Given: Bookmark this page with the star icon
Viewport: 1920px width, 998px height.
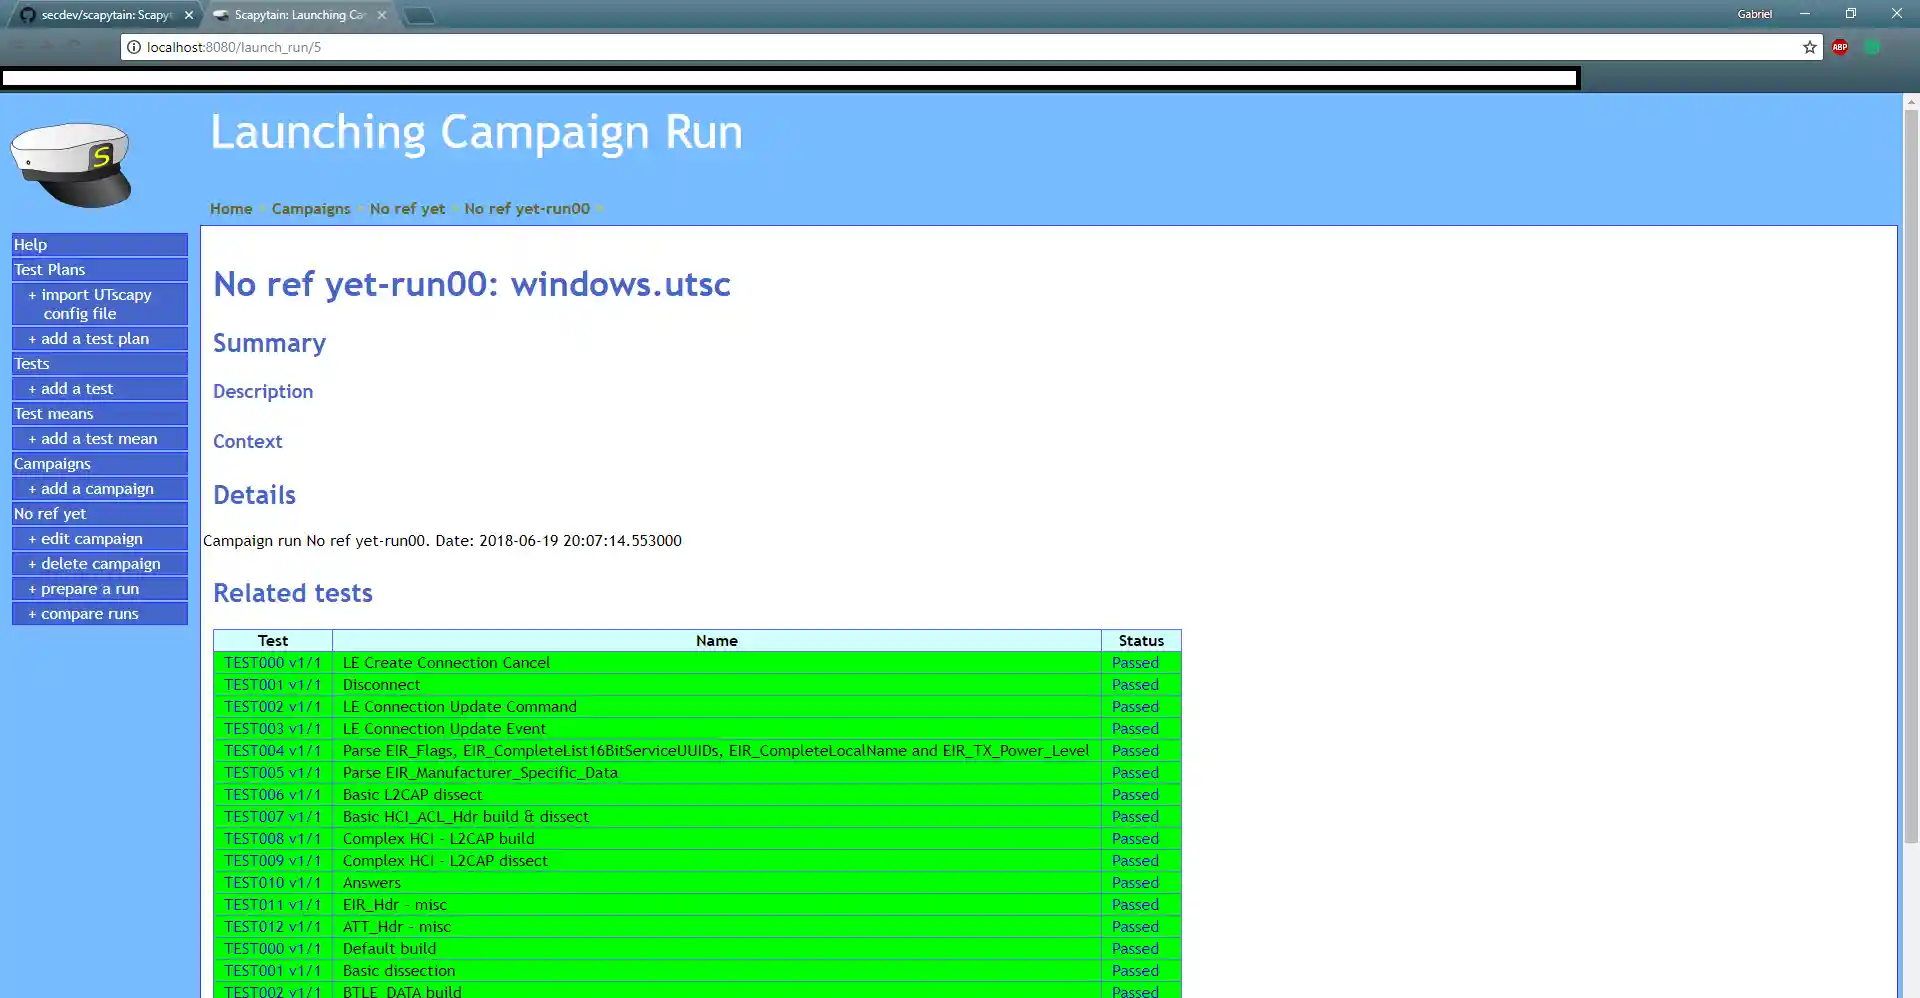Looking at the screenshot, I should click(1809, 47).
